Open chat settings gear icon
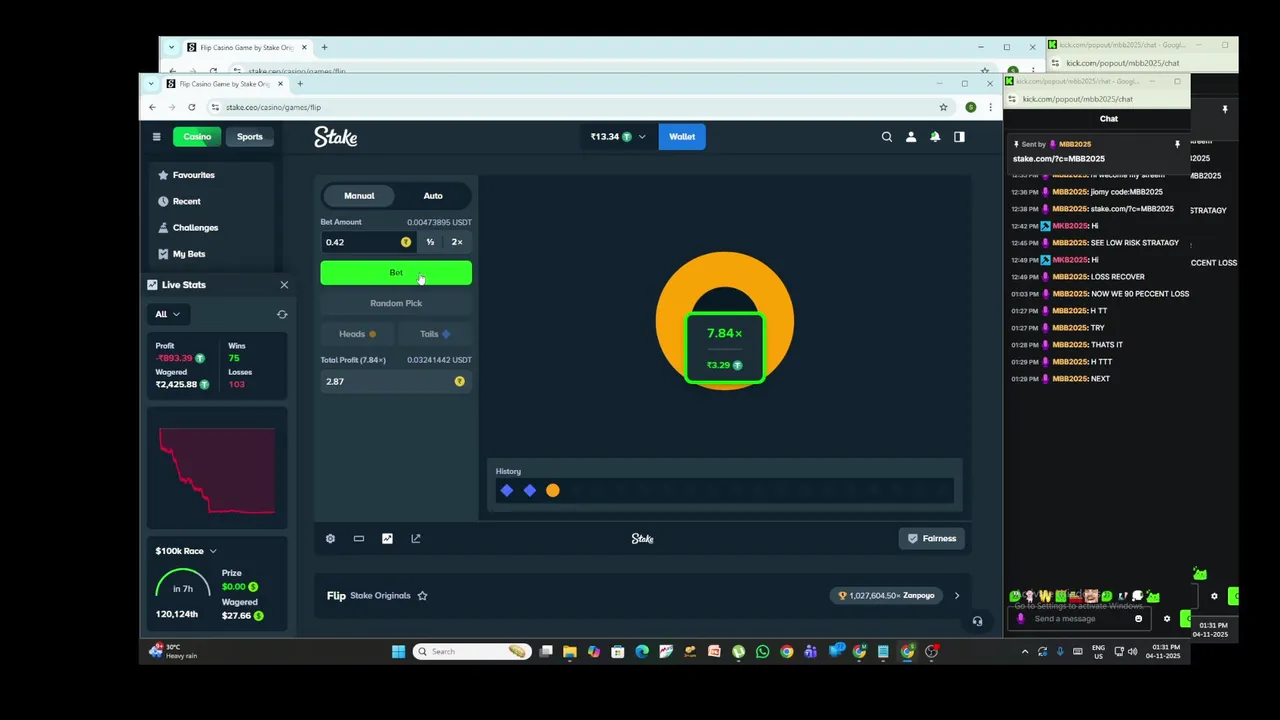The image size is (1280, 720). click(1166, 618)
